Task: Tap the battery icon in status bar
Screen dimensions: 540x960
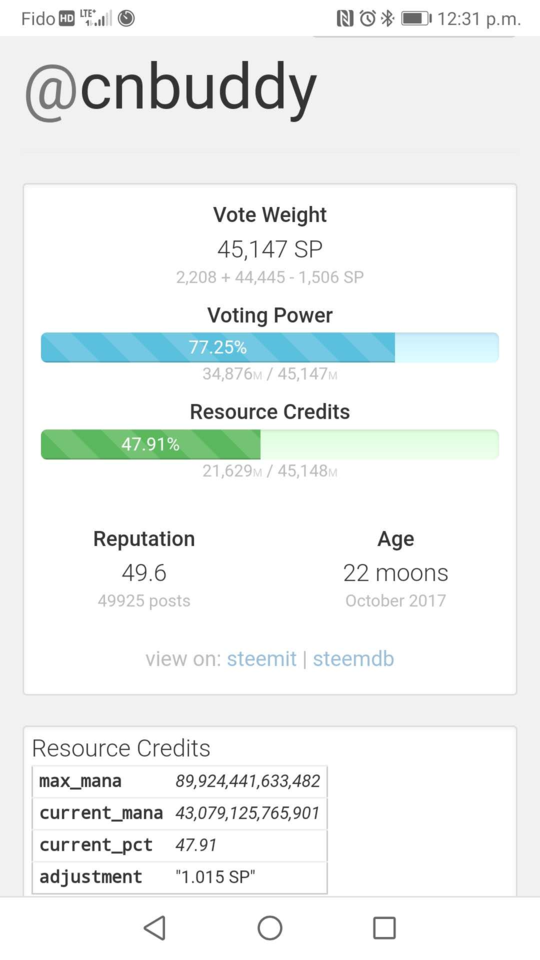Action: [416, 19]
